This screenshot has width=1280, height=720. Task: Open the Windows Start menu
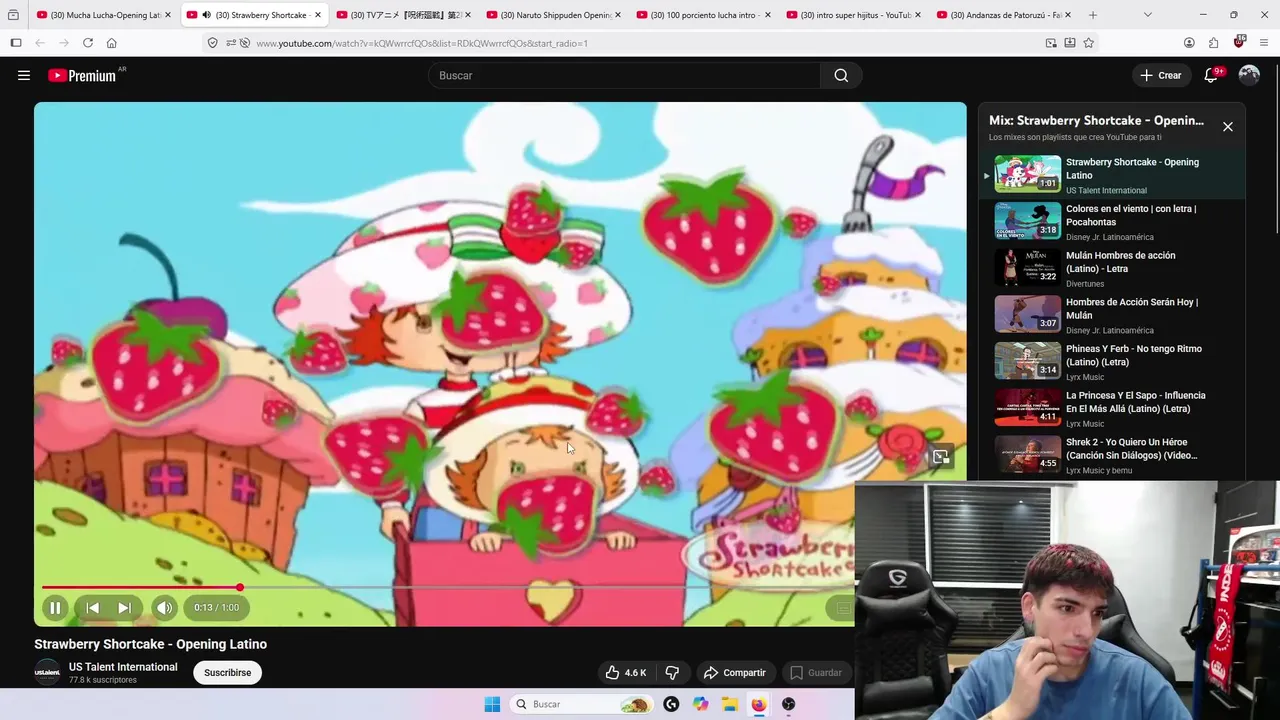tap(492, 704)
